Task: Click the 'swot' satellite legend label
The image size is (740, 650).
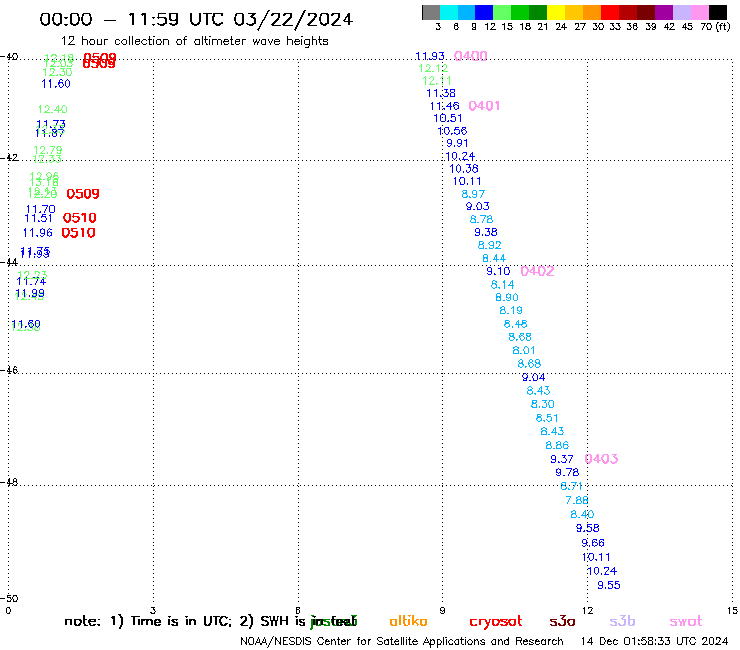Action: pos(686,622)
